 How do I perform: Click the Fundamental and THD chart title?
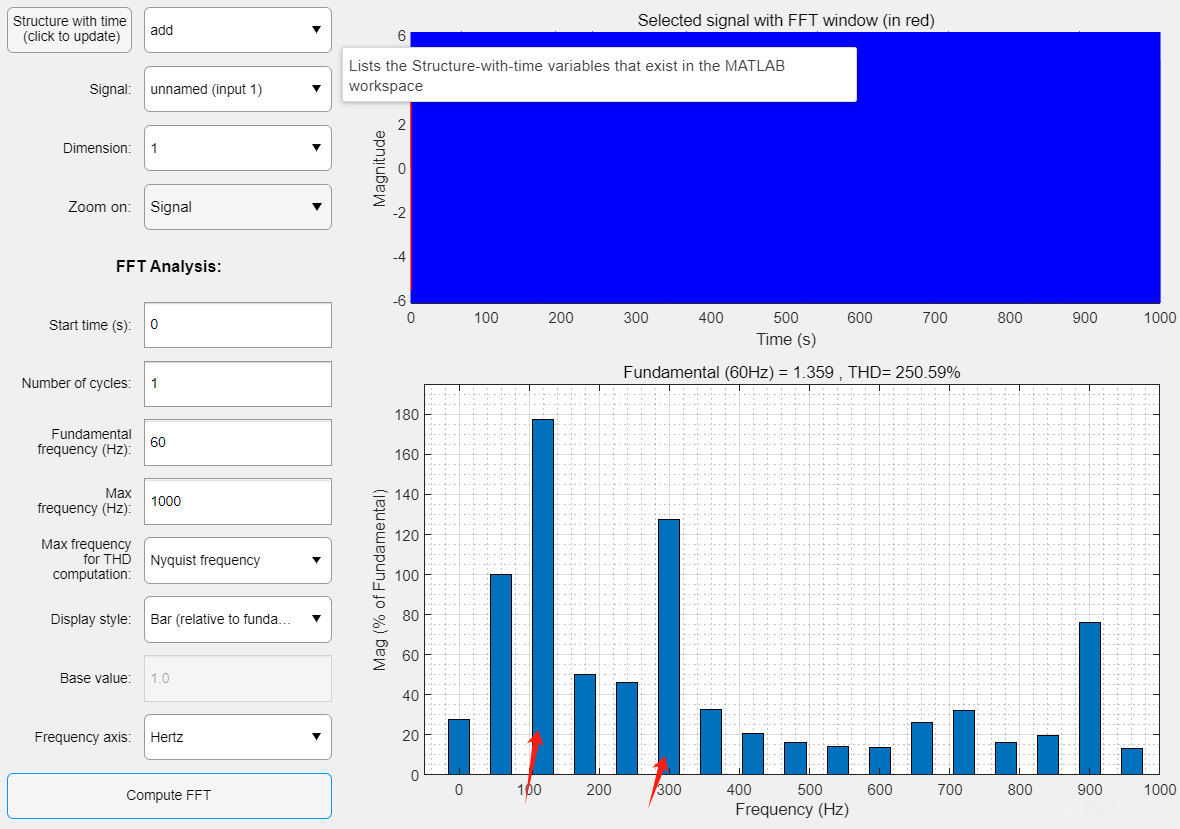791,372
